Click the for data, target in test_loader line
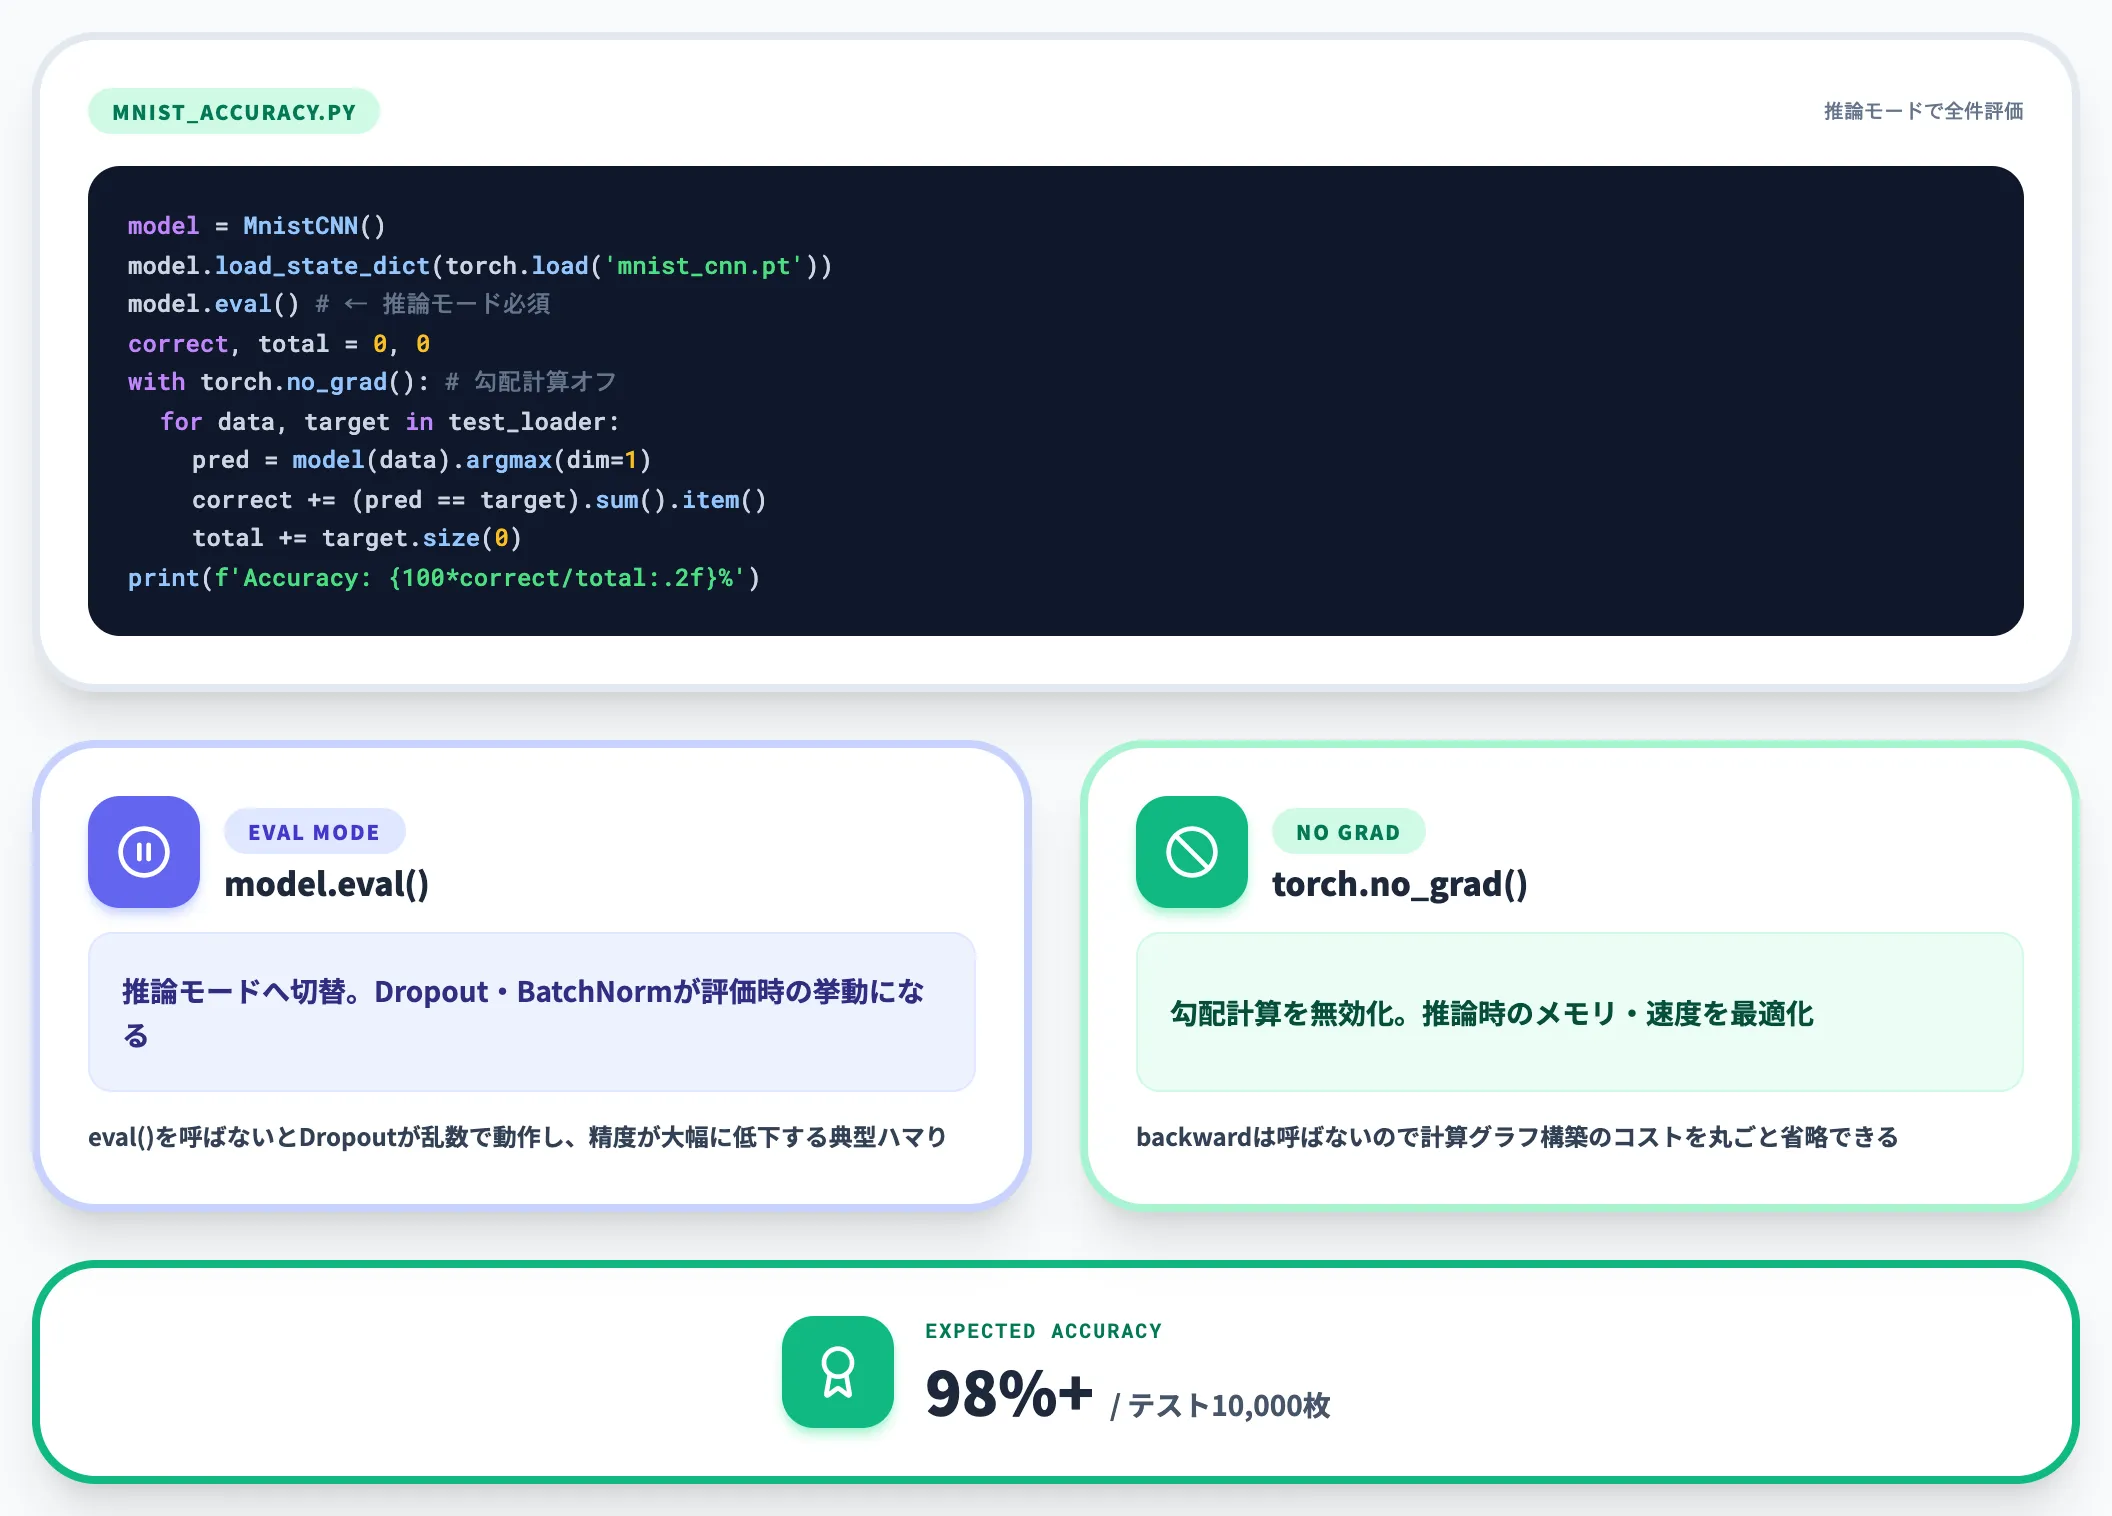Screen dimensions: 2112x1516 [390, 422]
